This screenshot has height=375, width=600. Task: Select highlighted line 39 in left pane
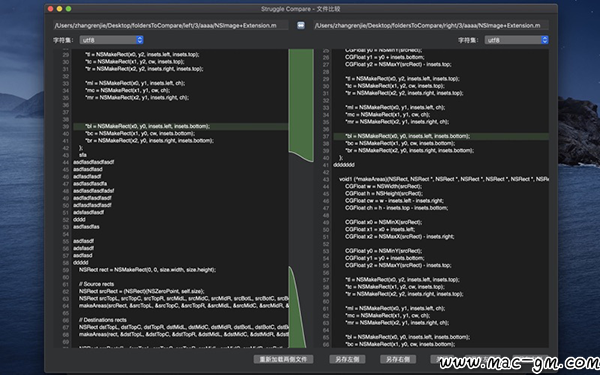click(x=181, y=126)
